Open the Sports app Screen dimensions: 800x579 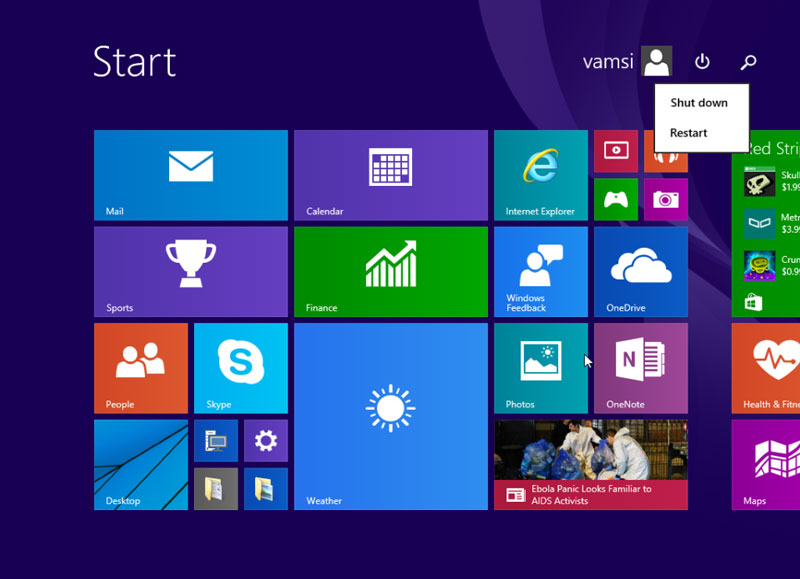pyautogui.click(x=190, y=271)
